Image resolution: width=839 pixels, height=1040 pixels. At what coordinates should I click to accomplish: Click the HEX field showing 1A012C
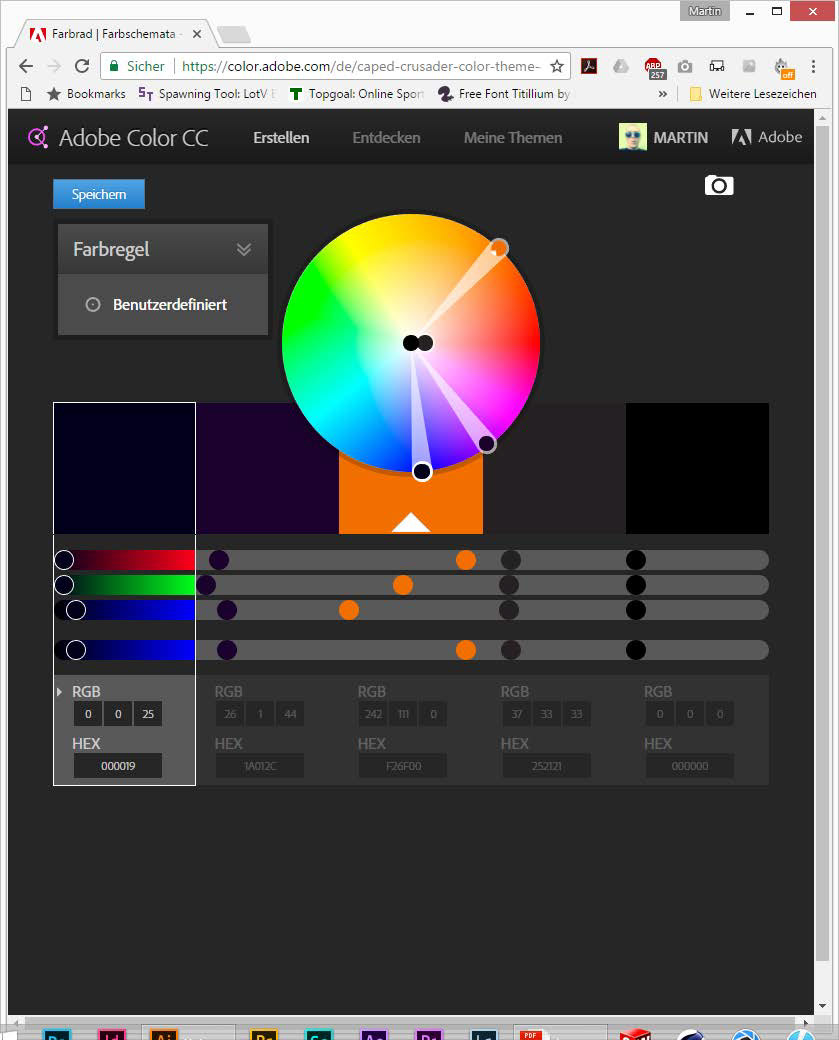260,765
